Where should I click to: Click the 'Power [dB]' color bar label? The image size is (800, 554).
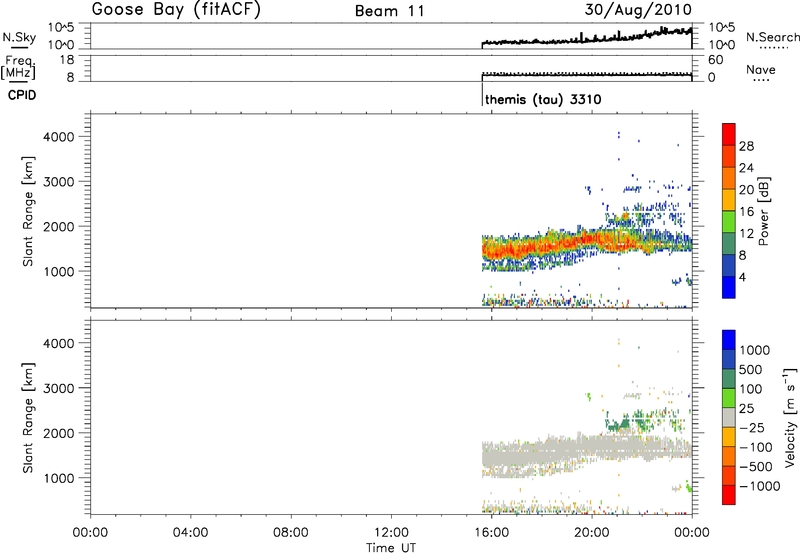(x=763, y=211)
